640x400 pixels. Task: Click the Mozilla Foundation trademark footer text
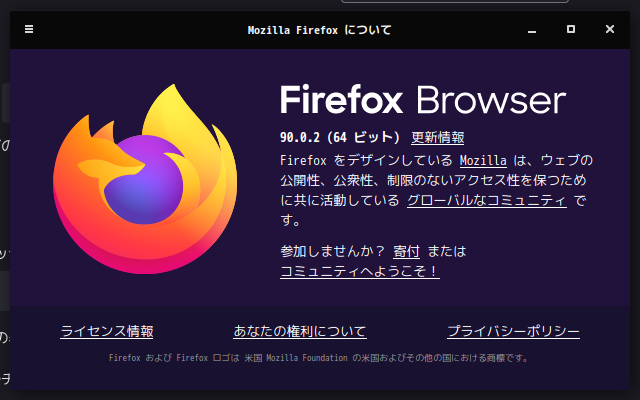pos(318,358)
